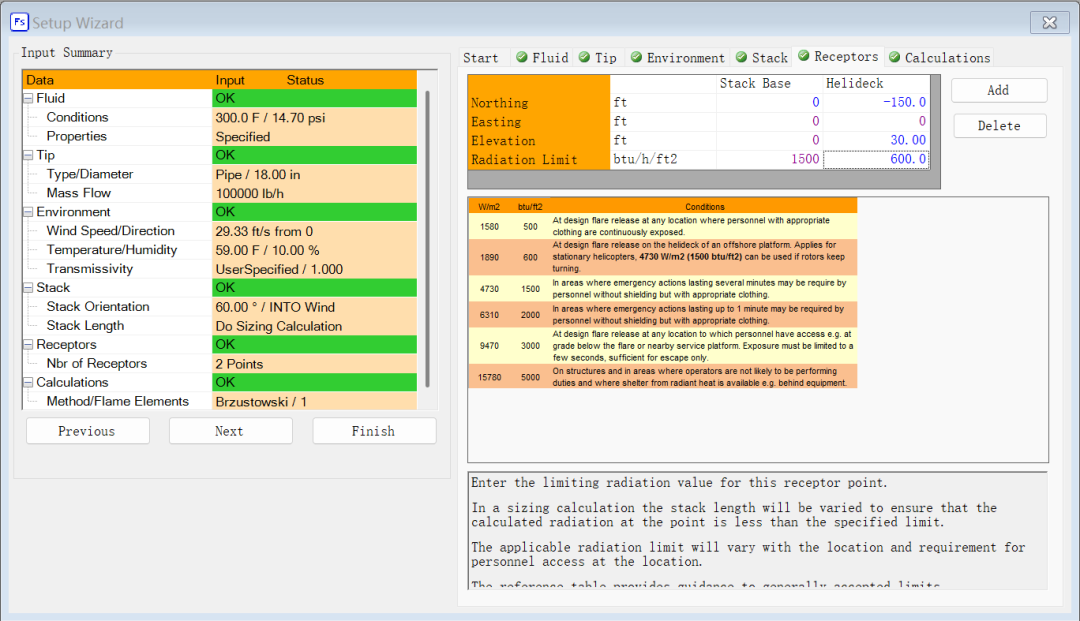
Task: Select the Stack Orientation tree row
Action: pos(220,307)
